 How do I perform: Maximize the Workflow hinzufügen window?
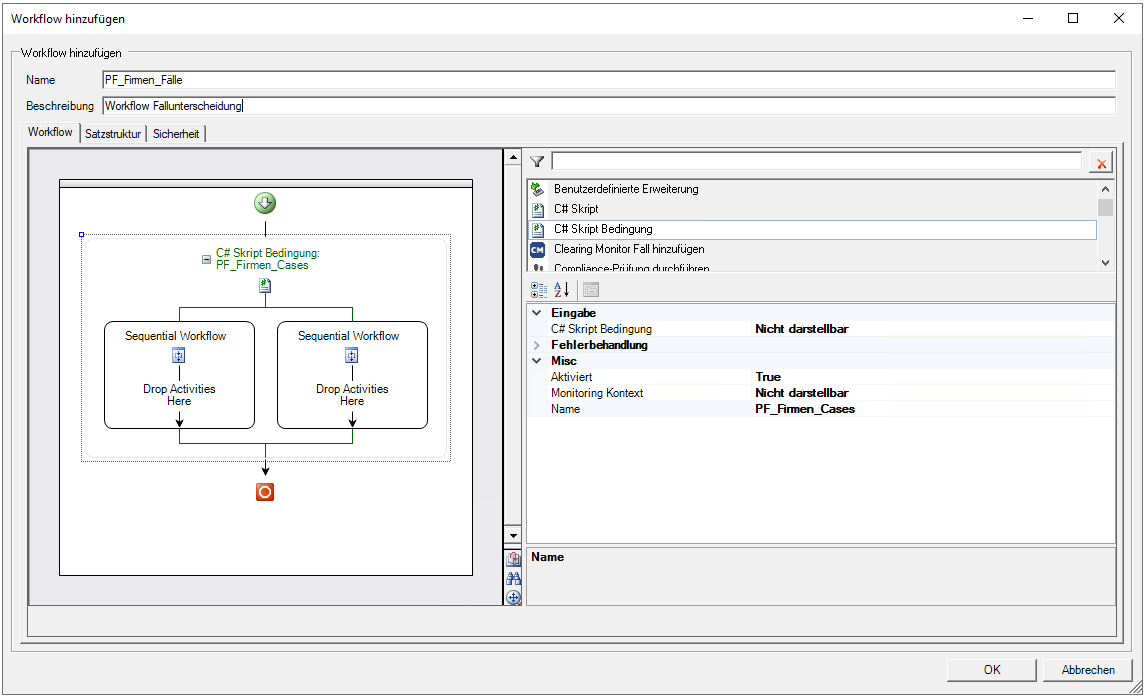coord(1073,18)
